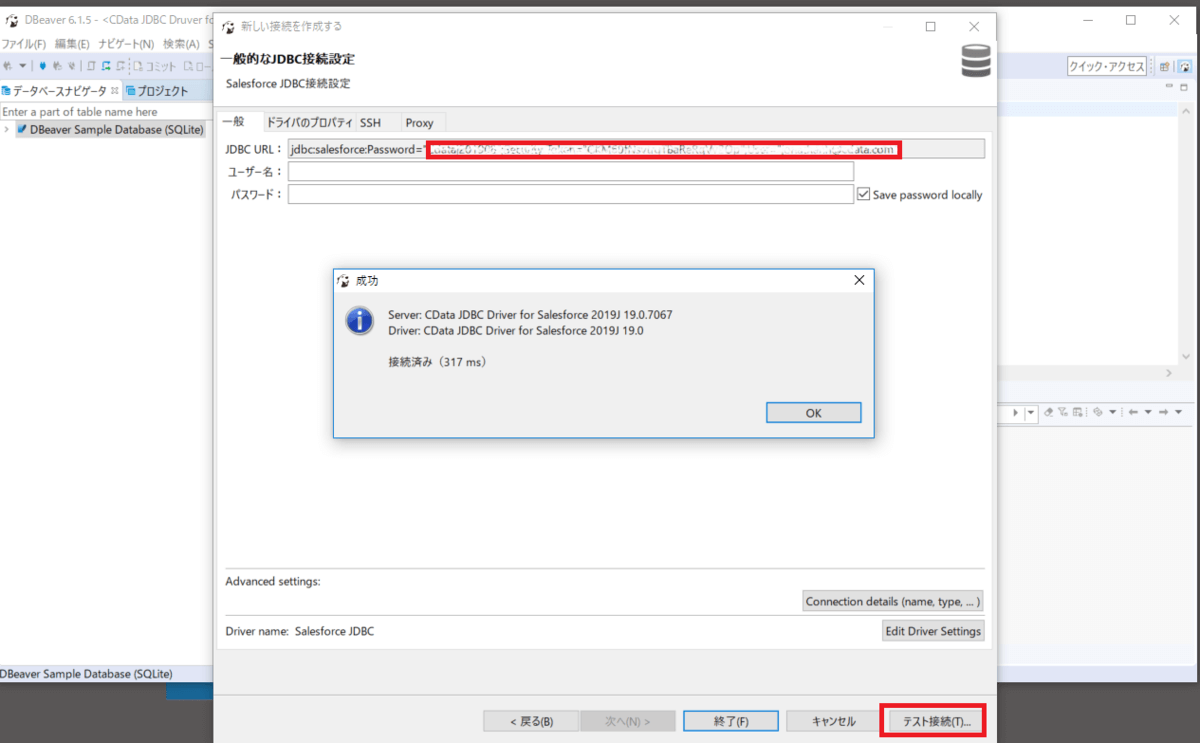The width and height of the screenshot is (1200, 743).
Task: Click the new connection plug icon
Action: coord(8,66)
